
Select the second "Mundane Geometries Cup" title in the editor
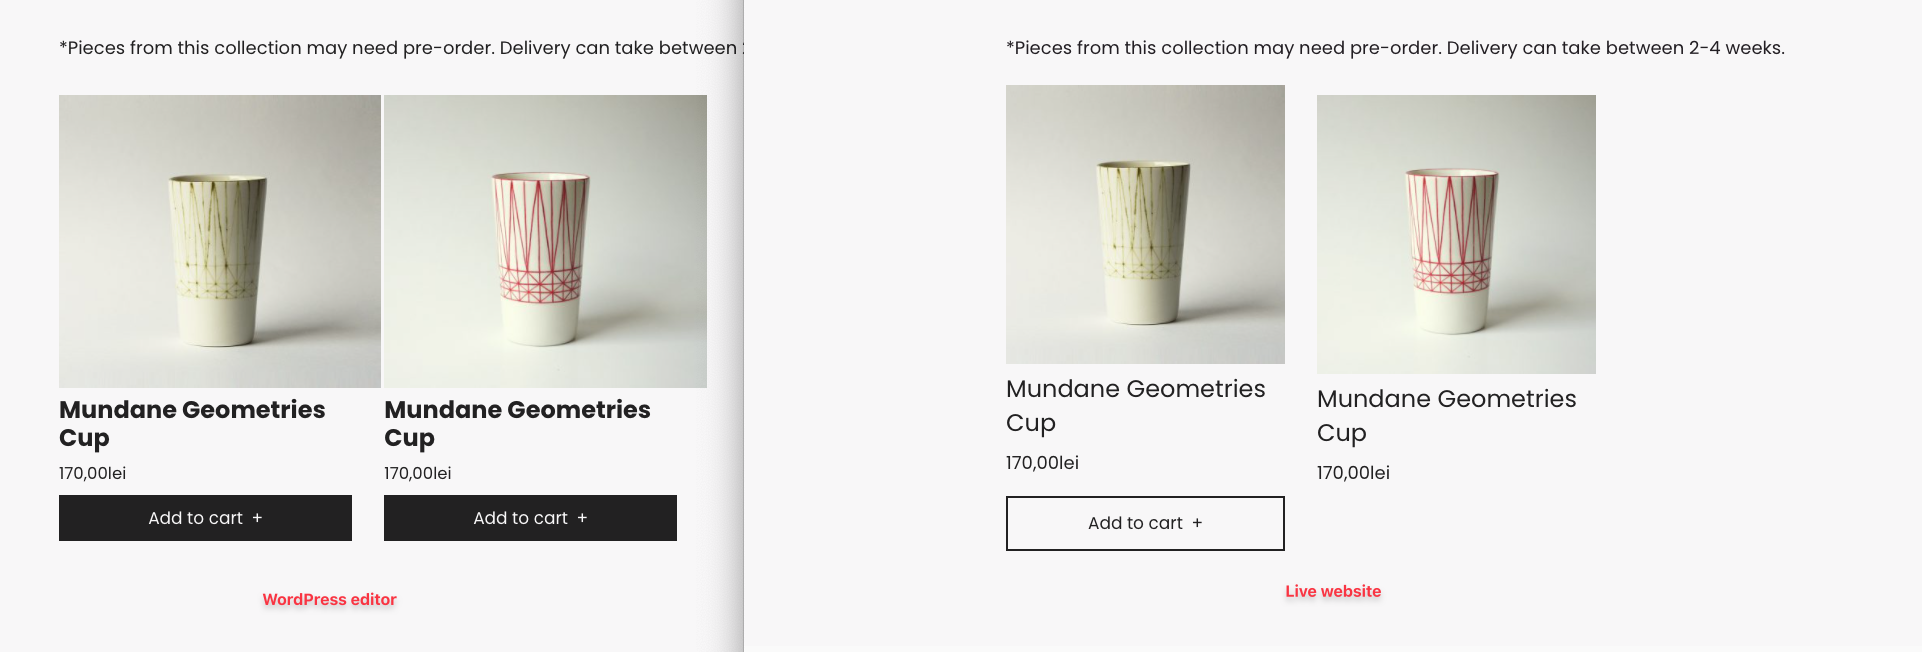coord(517,423)
